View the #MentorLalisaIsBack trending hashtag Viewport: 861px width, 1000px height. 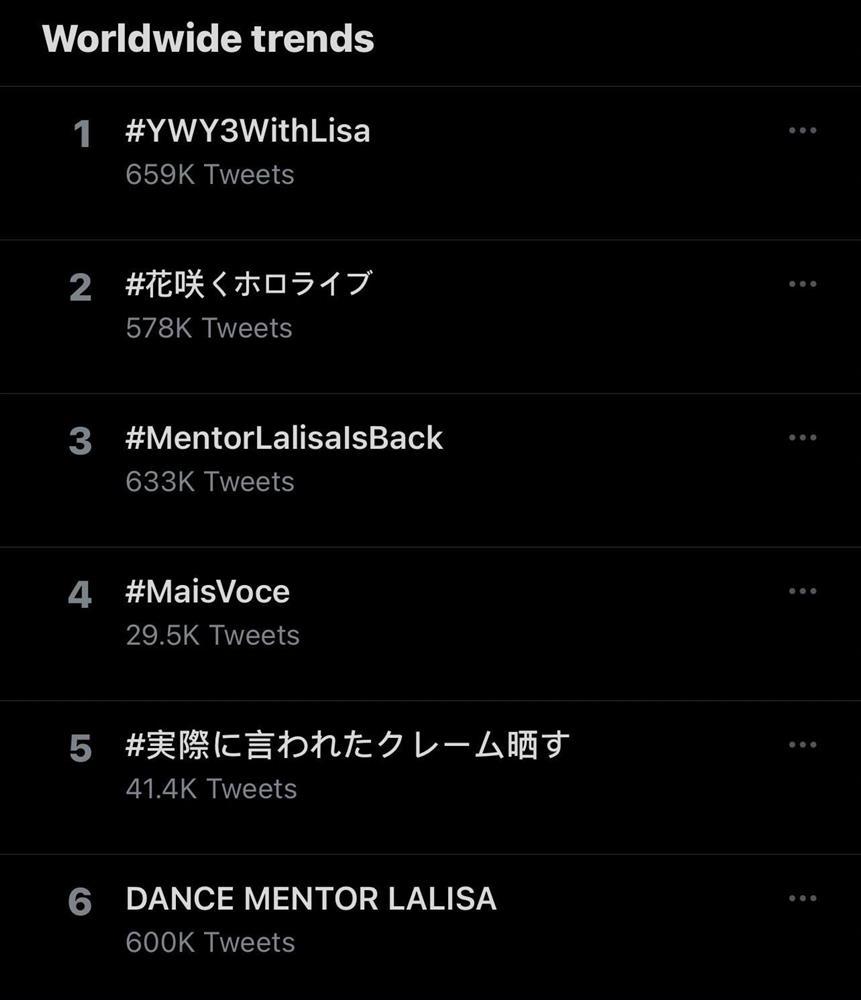[284, 438]
